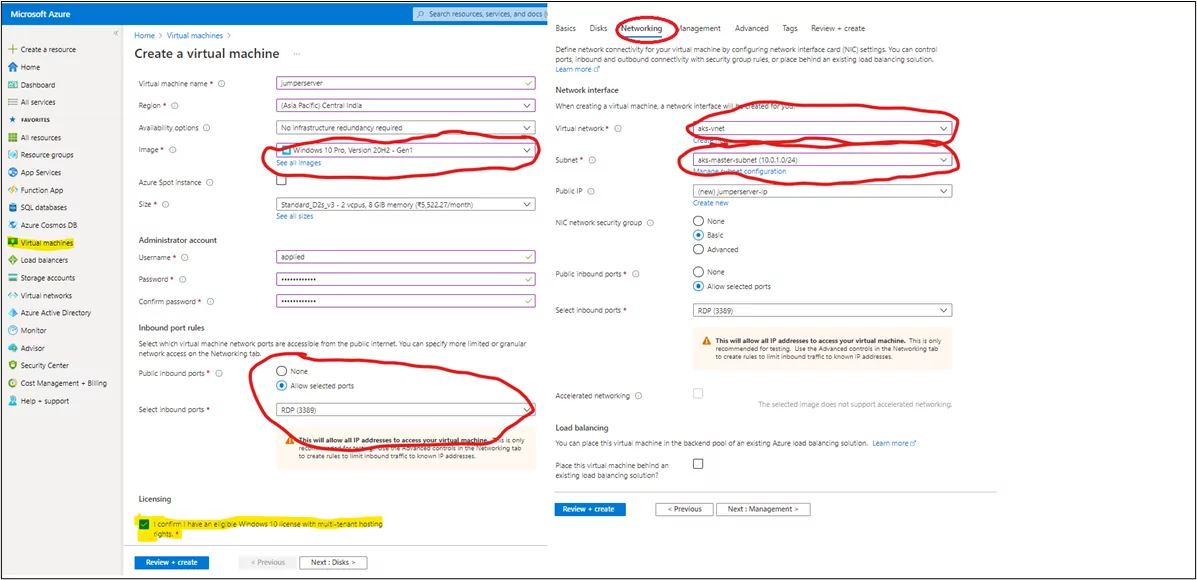The width and height of the screenshot is (1197, 580).
Task: Click Previous button on Networking page
Action: pos(684,509)
